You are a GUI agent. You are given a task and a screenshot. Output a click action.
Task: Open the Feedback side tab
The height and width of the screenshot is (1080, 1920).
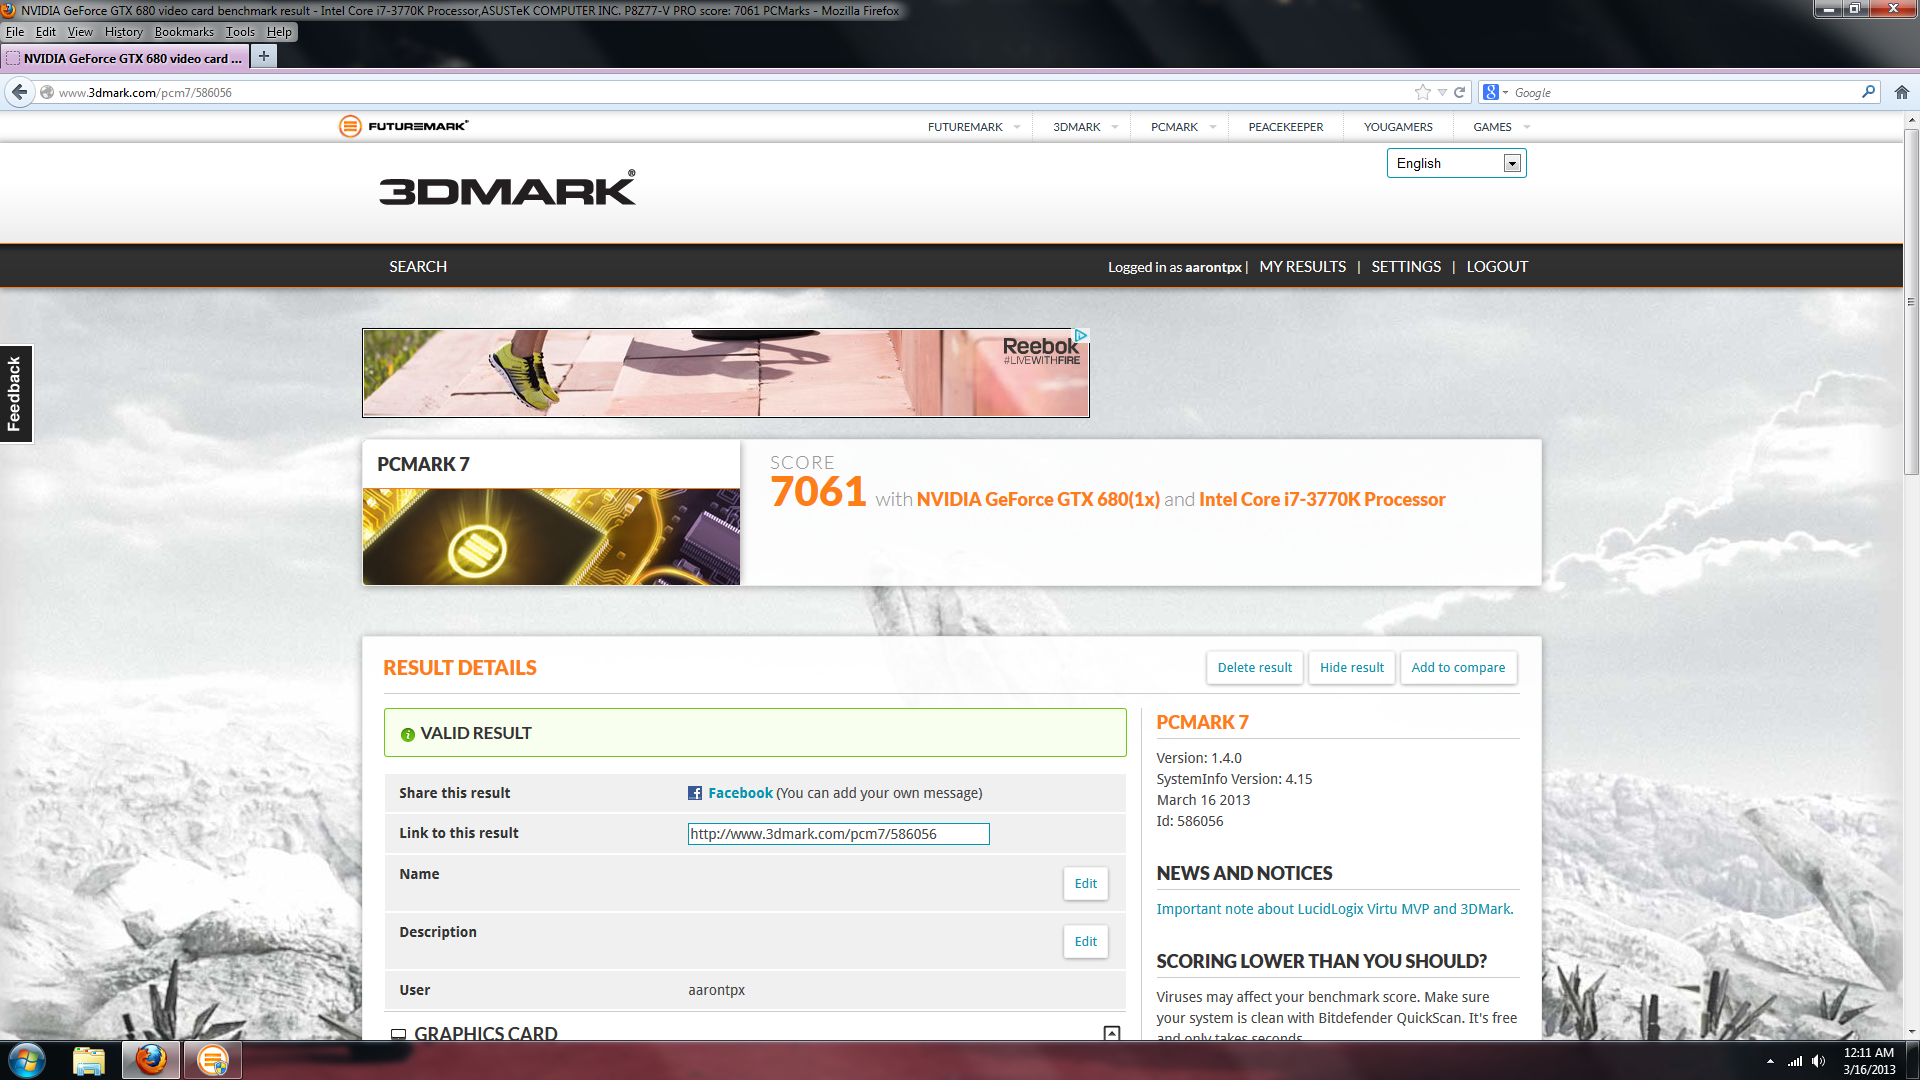click(16, 394)
